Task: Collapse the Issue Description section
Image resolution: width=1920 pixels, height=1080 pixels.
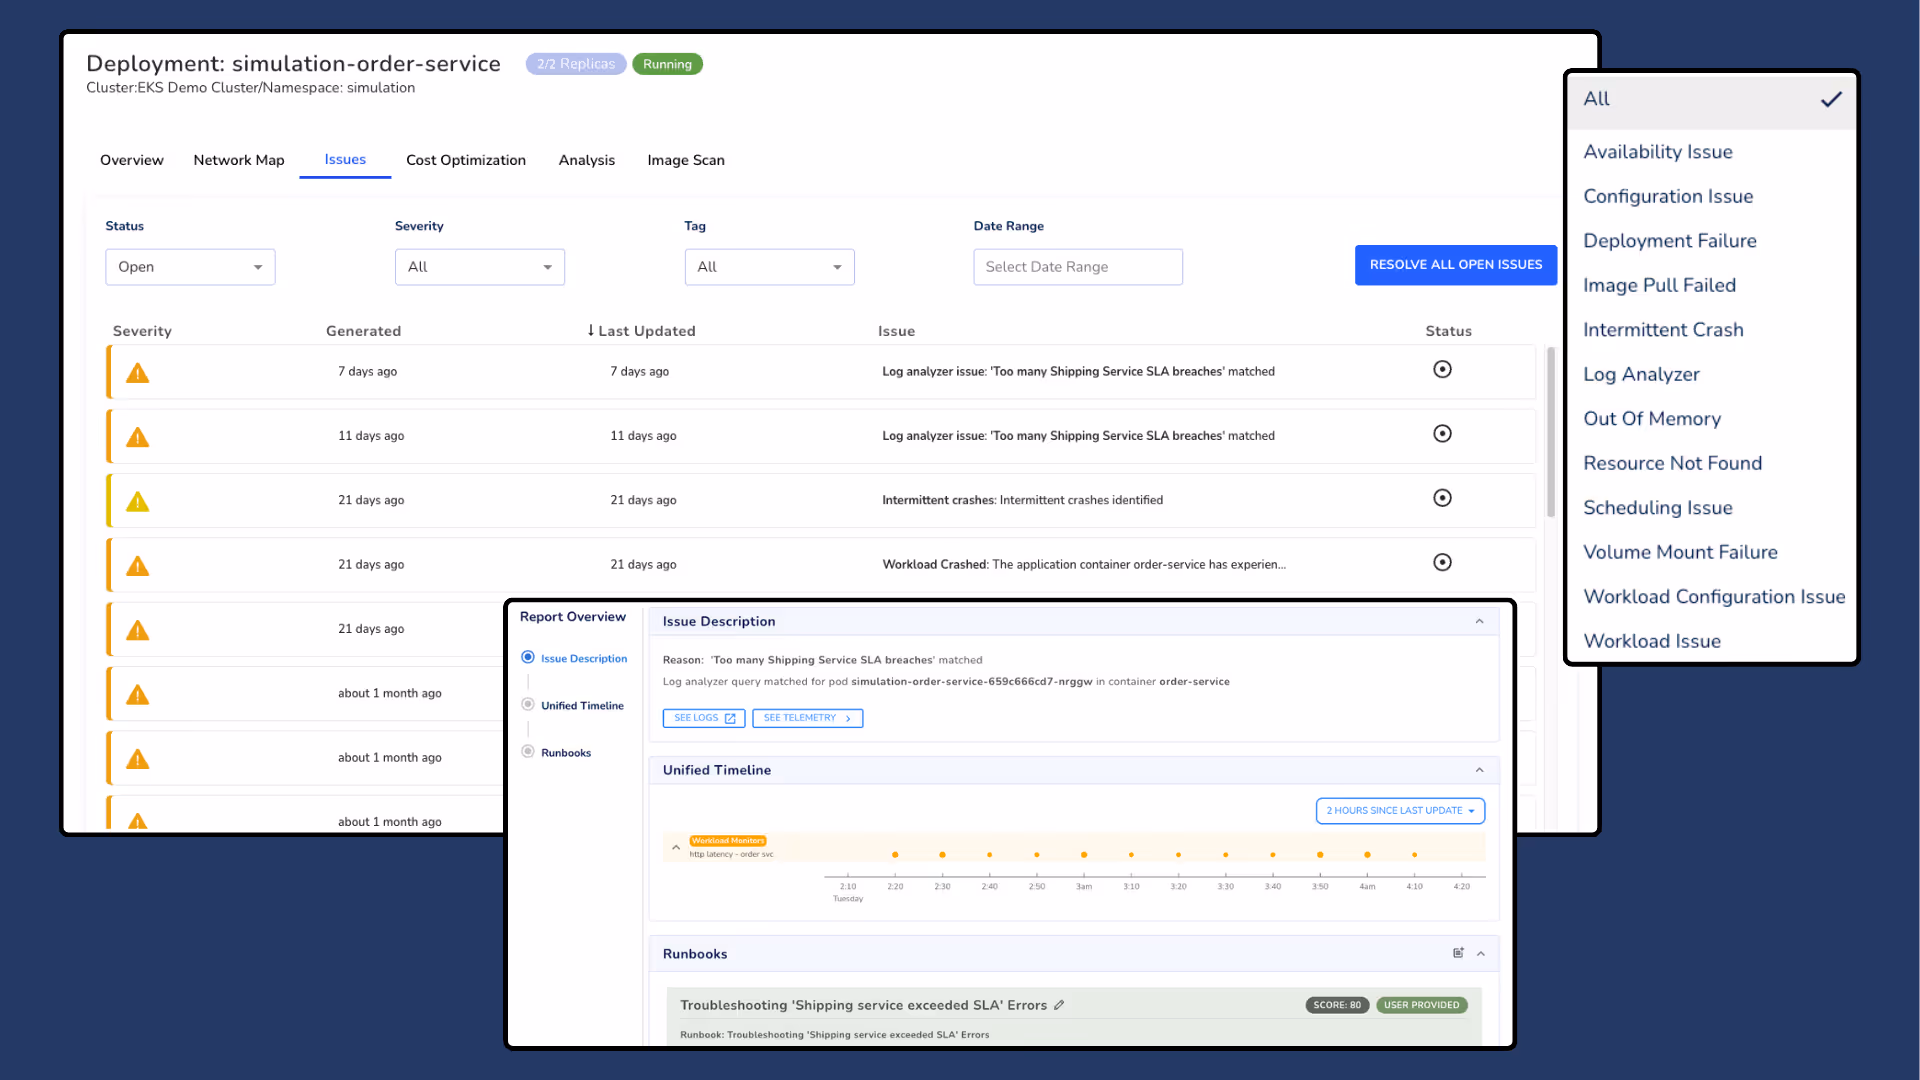Action: 1479,621
